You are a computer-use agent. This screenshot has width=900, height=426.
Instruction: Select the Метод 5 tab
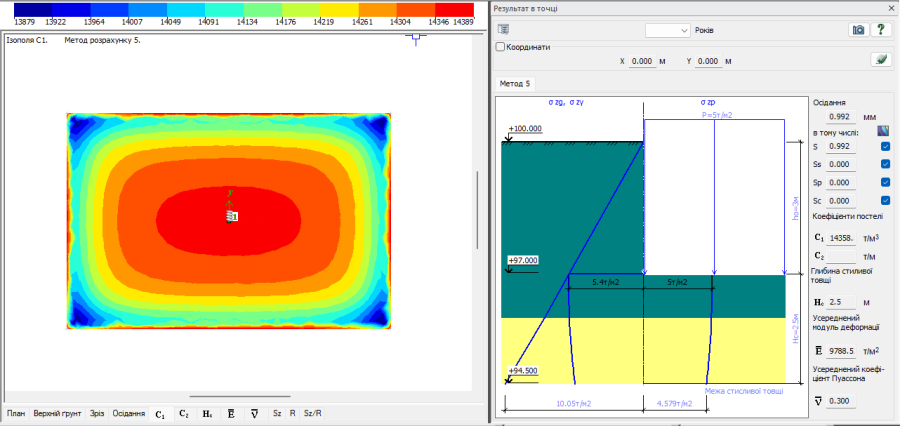[517, 83]
